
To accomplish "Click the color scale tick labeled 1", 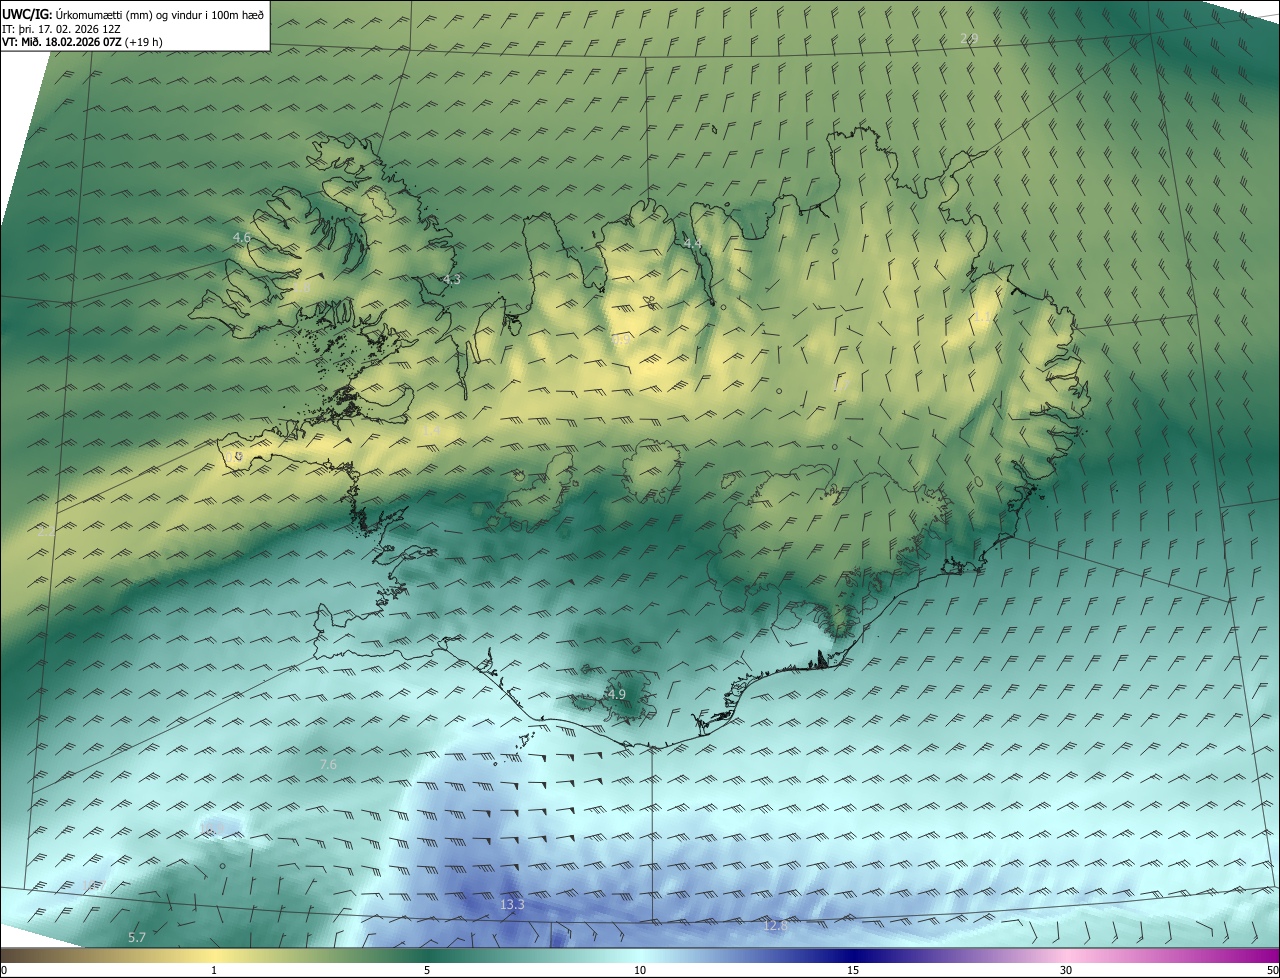I will (x=214, y=970).
